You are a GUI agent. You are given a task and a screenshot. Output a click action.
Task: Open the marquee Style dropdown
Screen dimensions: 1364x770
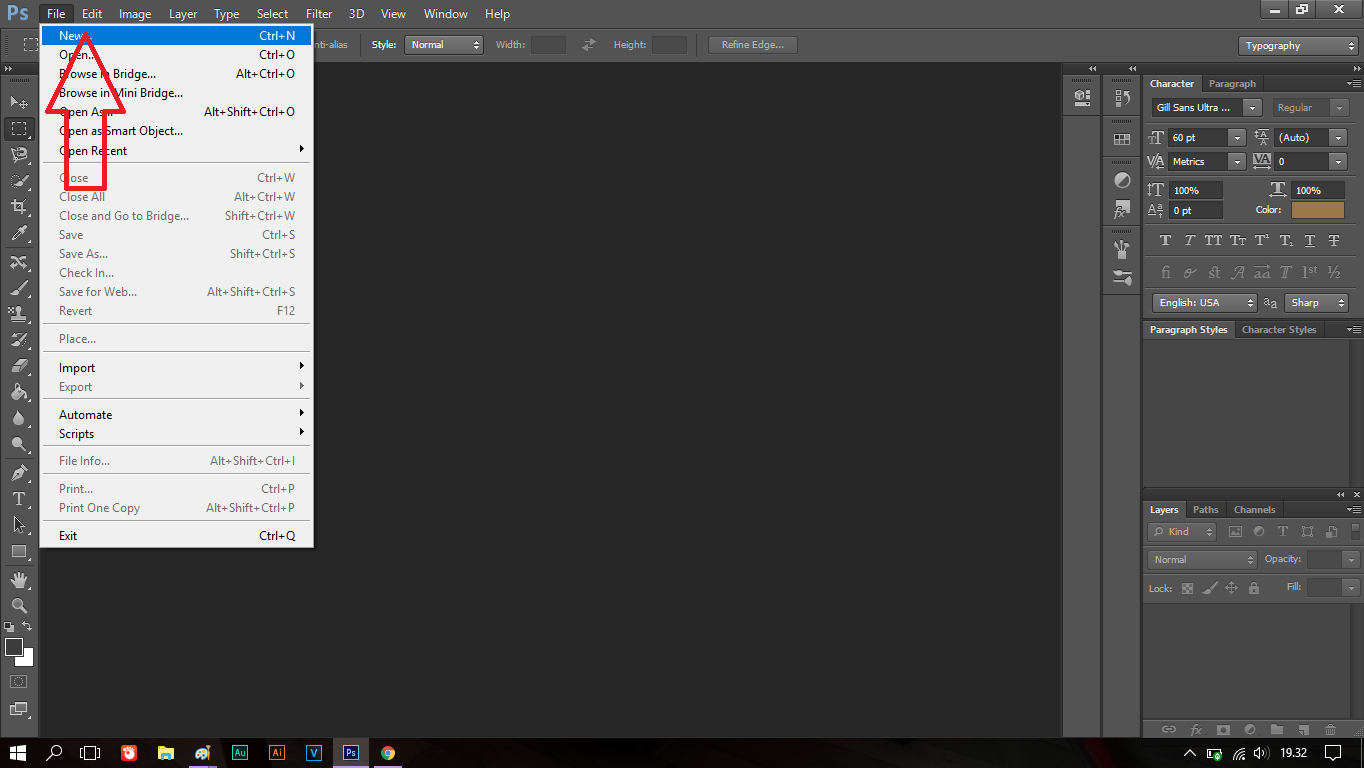coord(443,45)
